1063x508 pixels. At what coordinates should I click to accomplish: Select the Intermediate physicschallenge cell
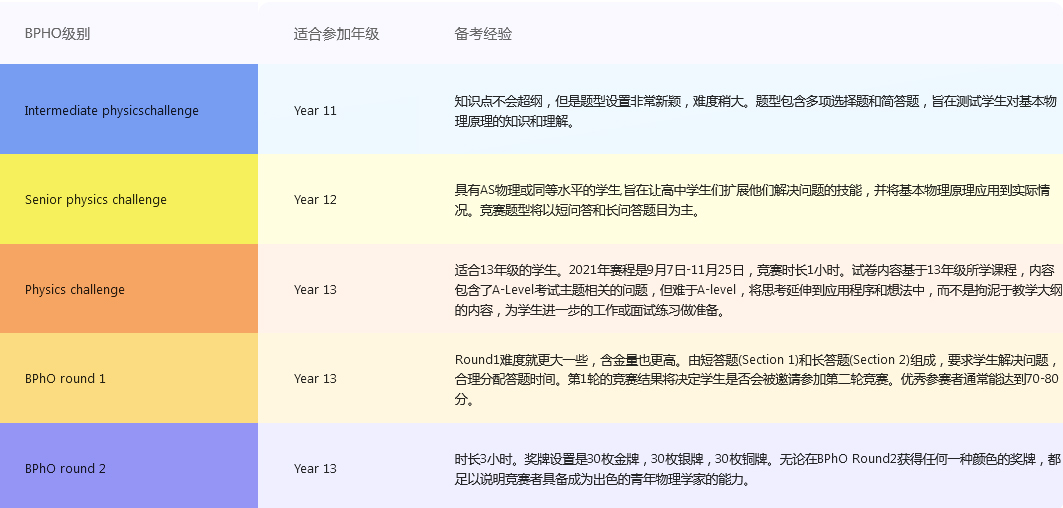tap(129, 109)
